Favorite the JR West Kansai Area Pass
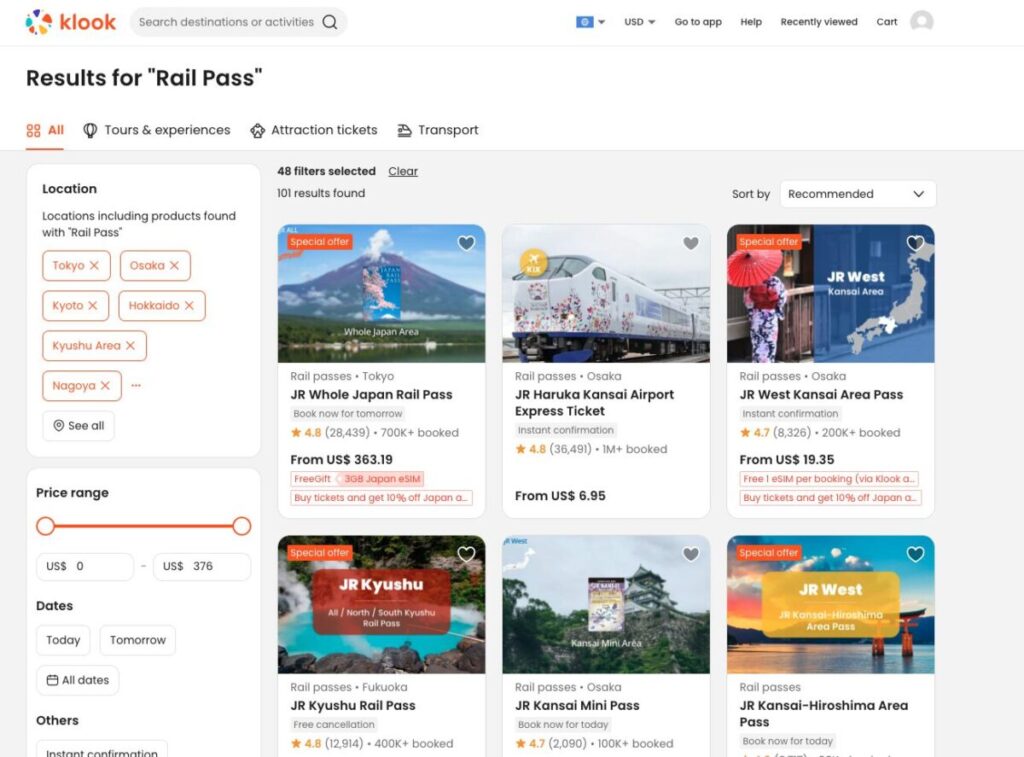 click(x=915, y=243)
